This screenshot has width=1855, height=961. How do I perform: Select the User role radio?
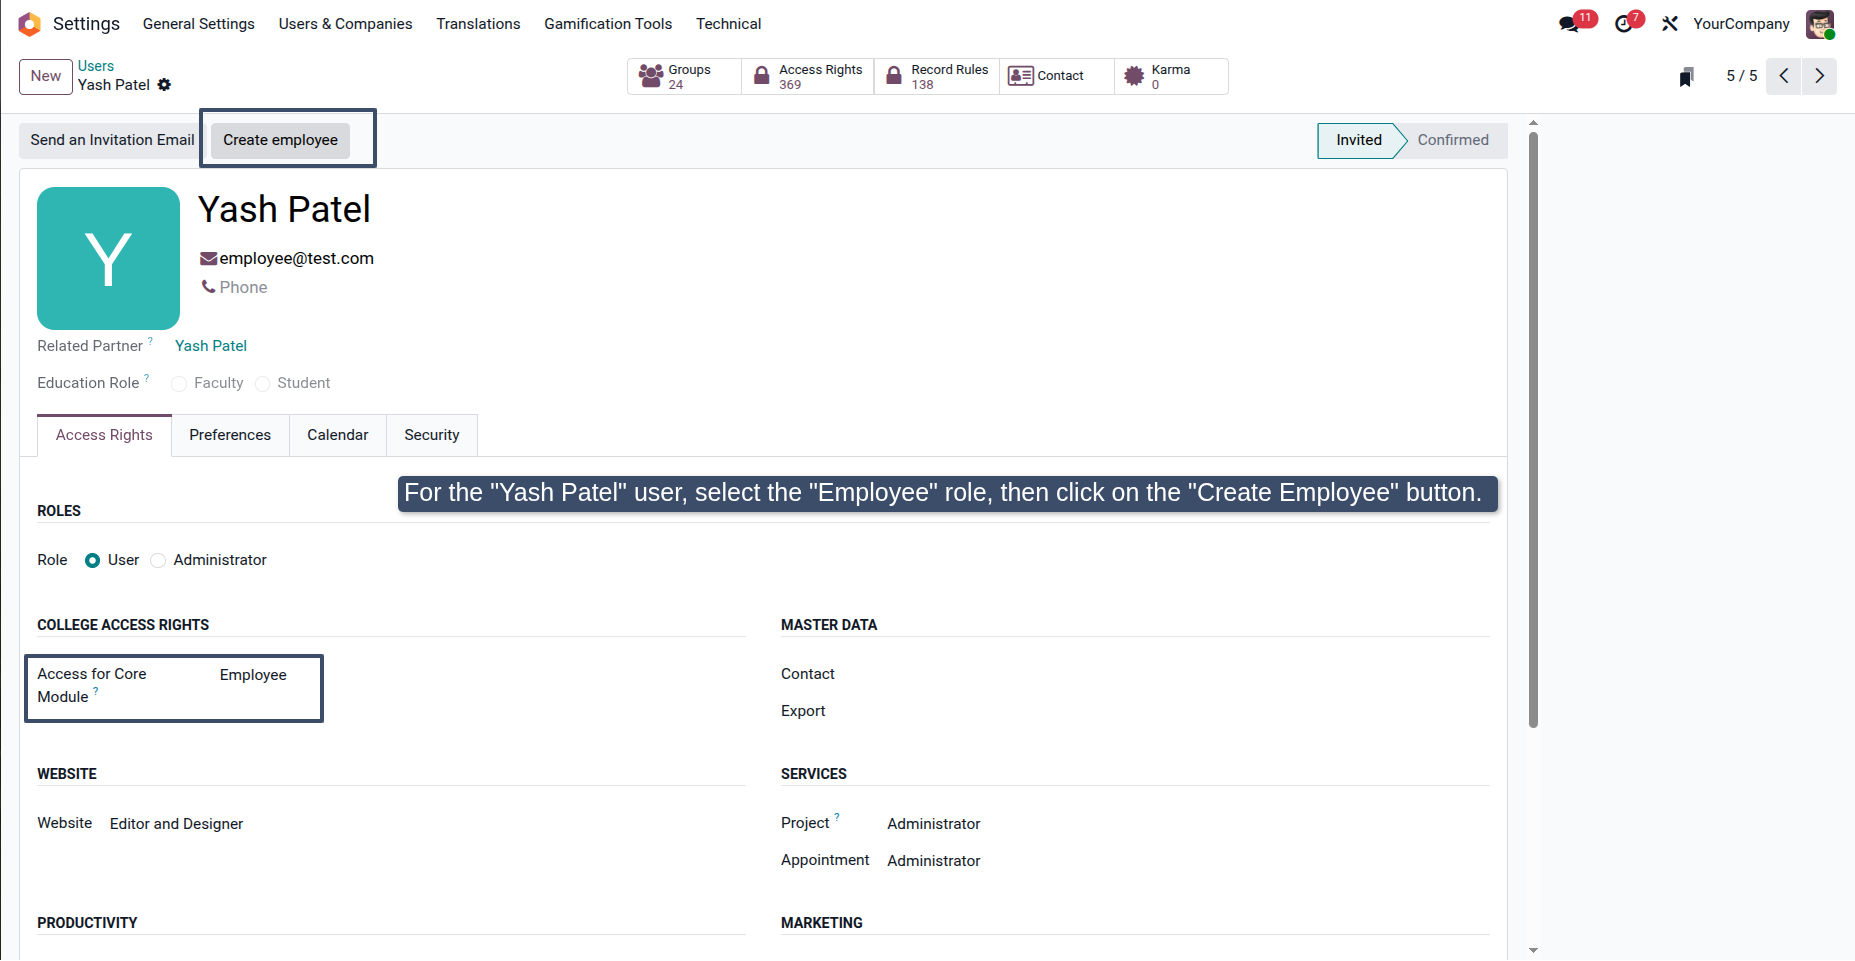[x=92, y=561]
